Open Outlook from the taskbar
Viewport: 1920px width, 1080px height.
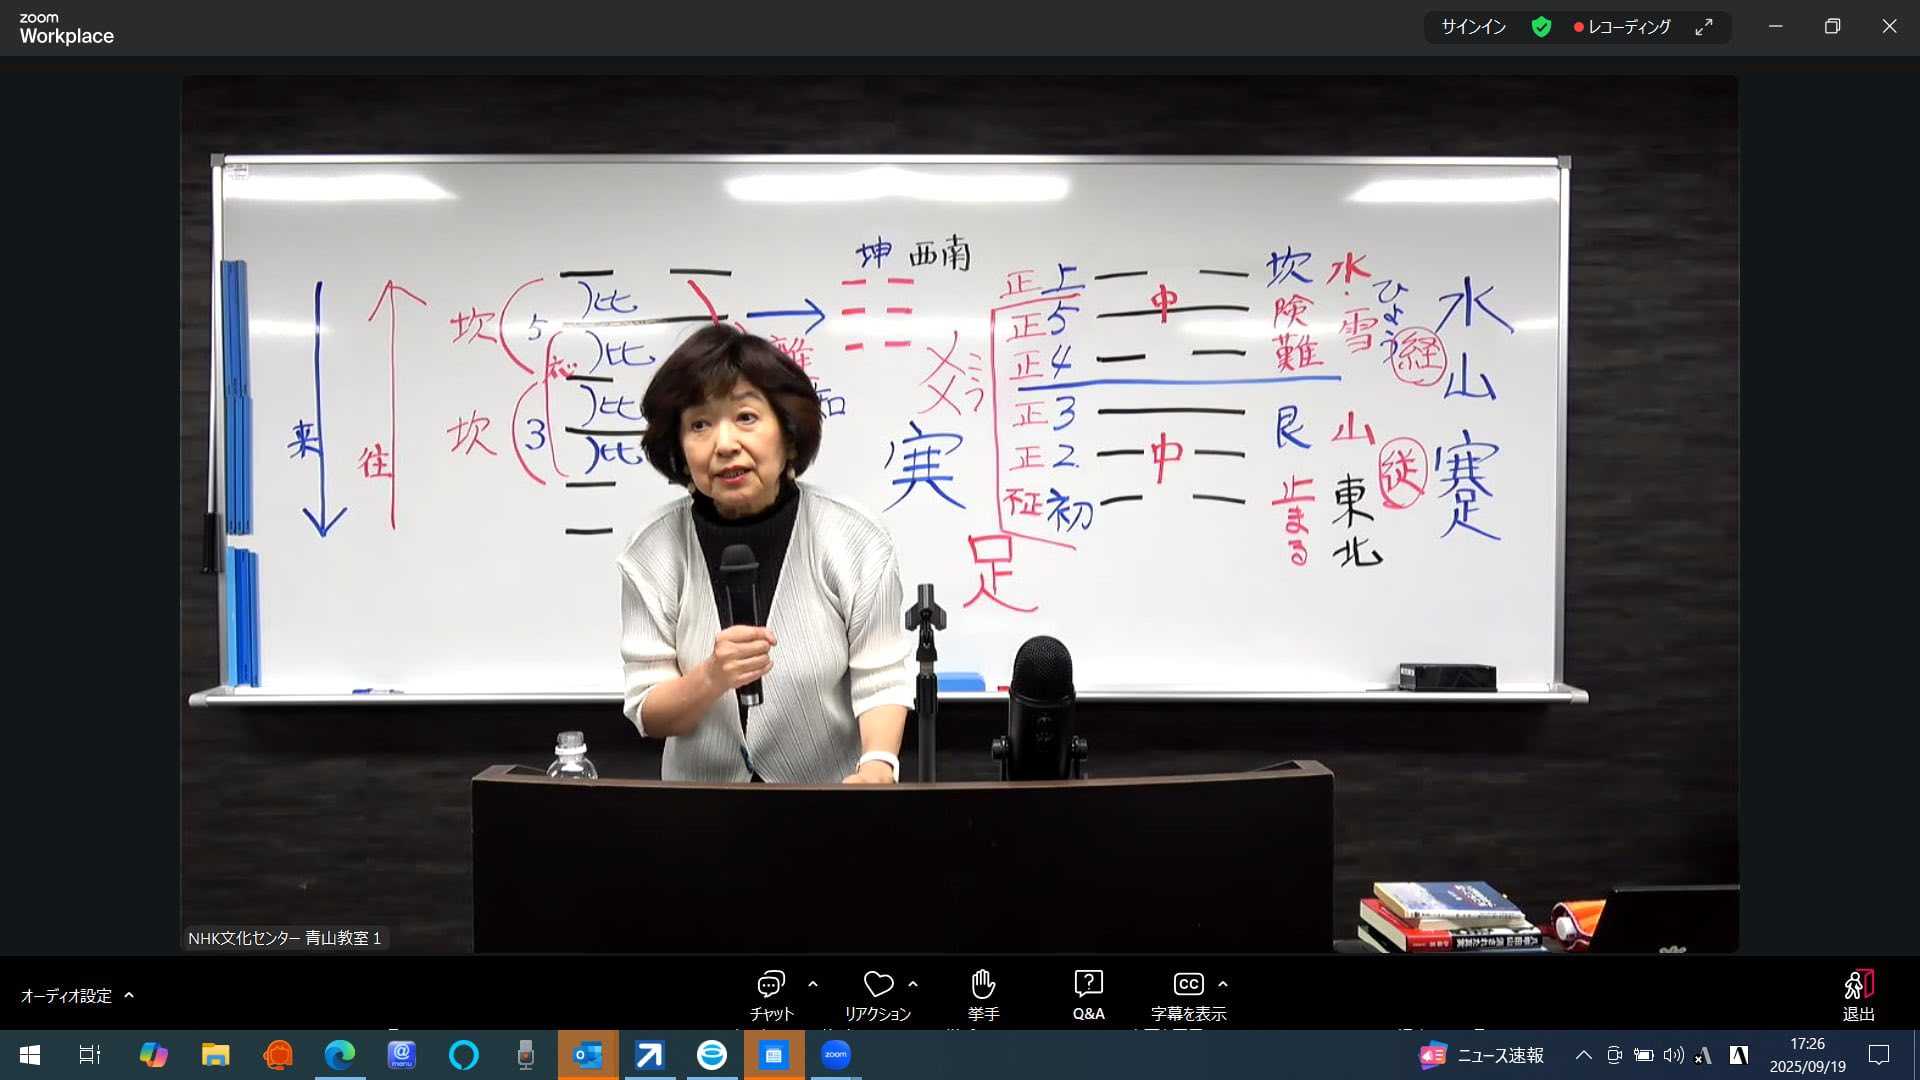[x=587, y=1055]
